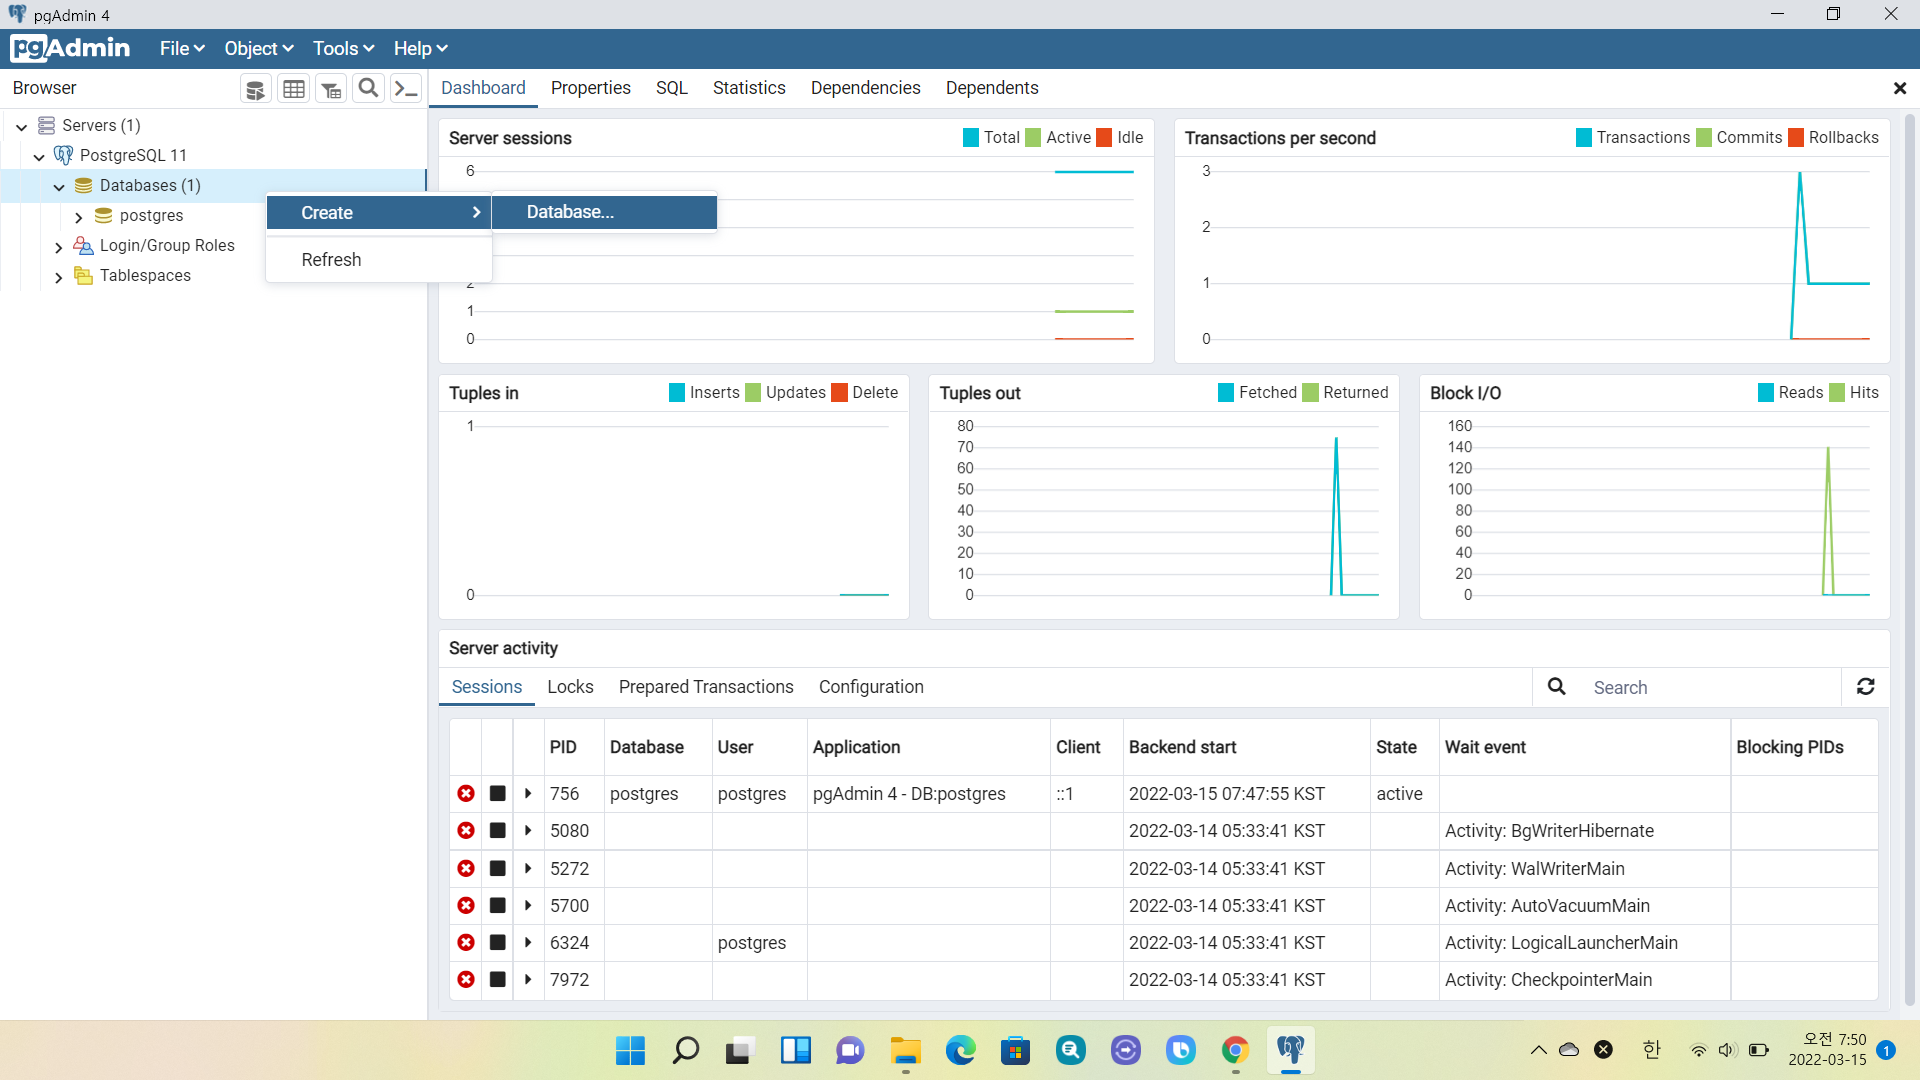
Task: Expand the Tablespaces tree node
Action: [x=58, y=277]
